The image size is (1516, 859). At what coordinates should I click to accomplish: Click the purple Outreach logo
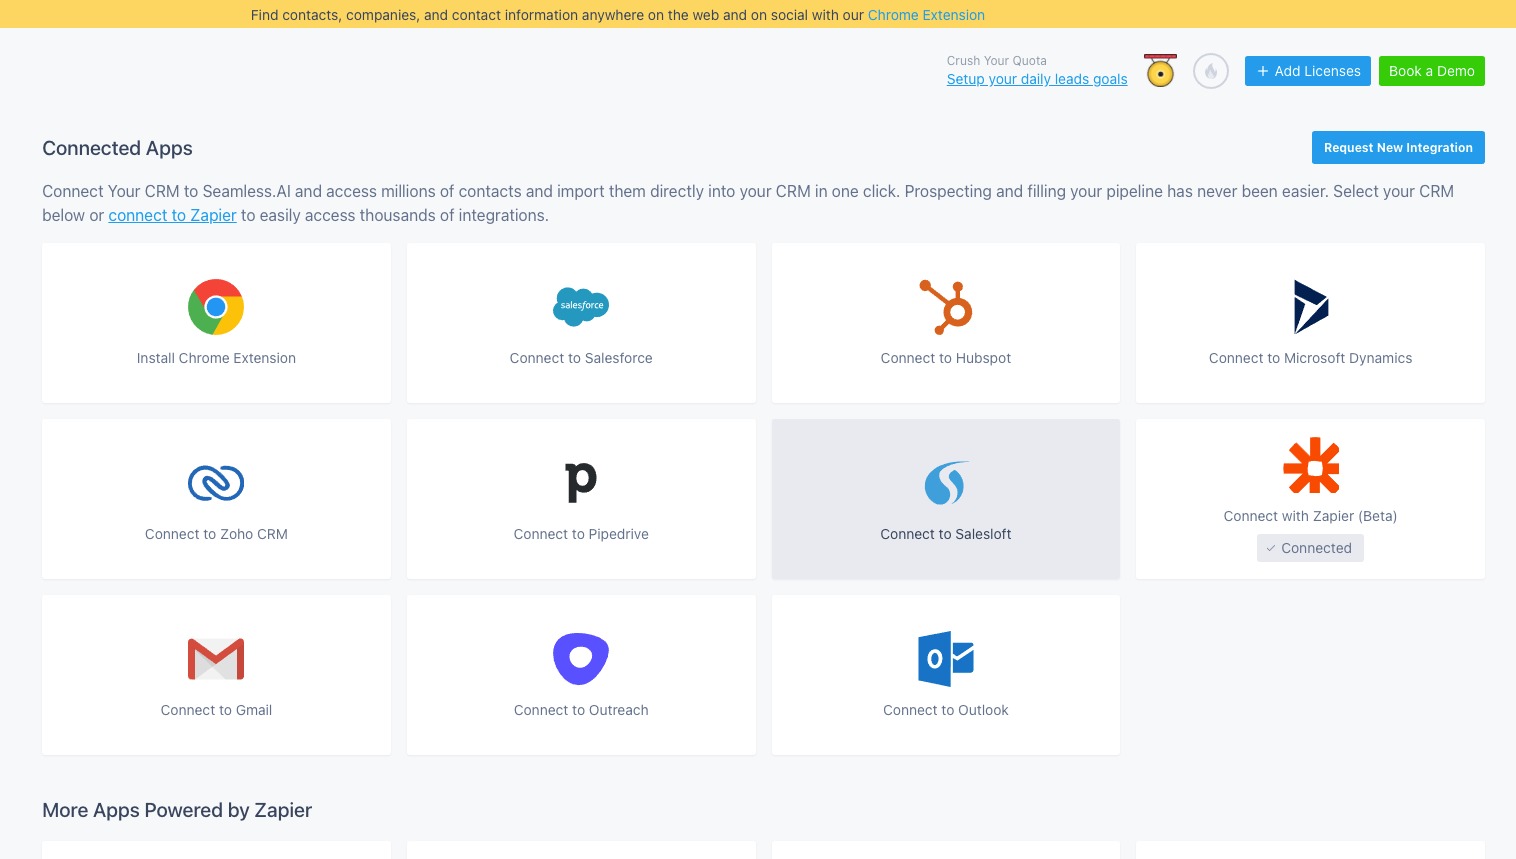coord(581,659)
